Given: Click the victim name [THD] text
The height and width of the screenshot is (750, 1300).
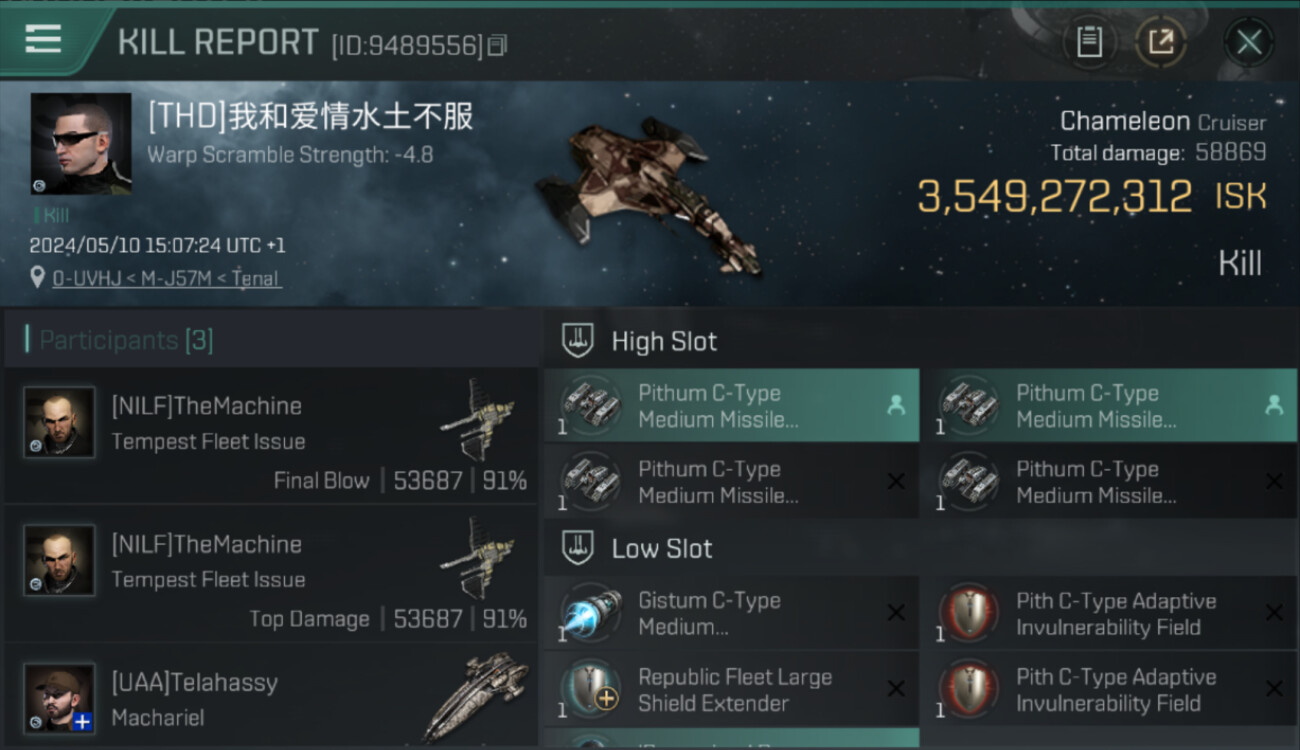Looking at the screenshot, I should [x=310, y=117].
